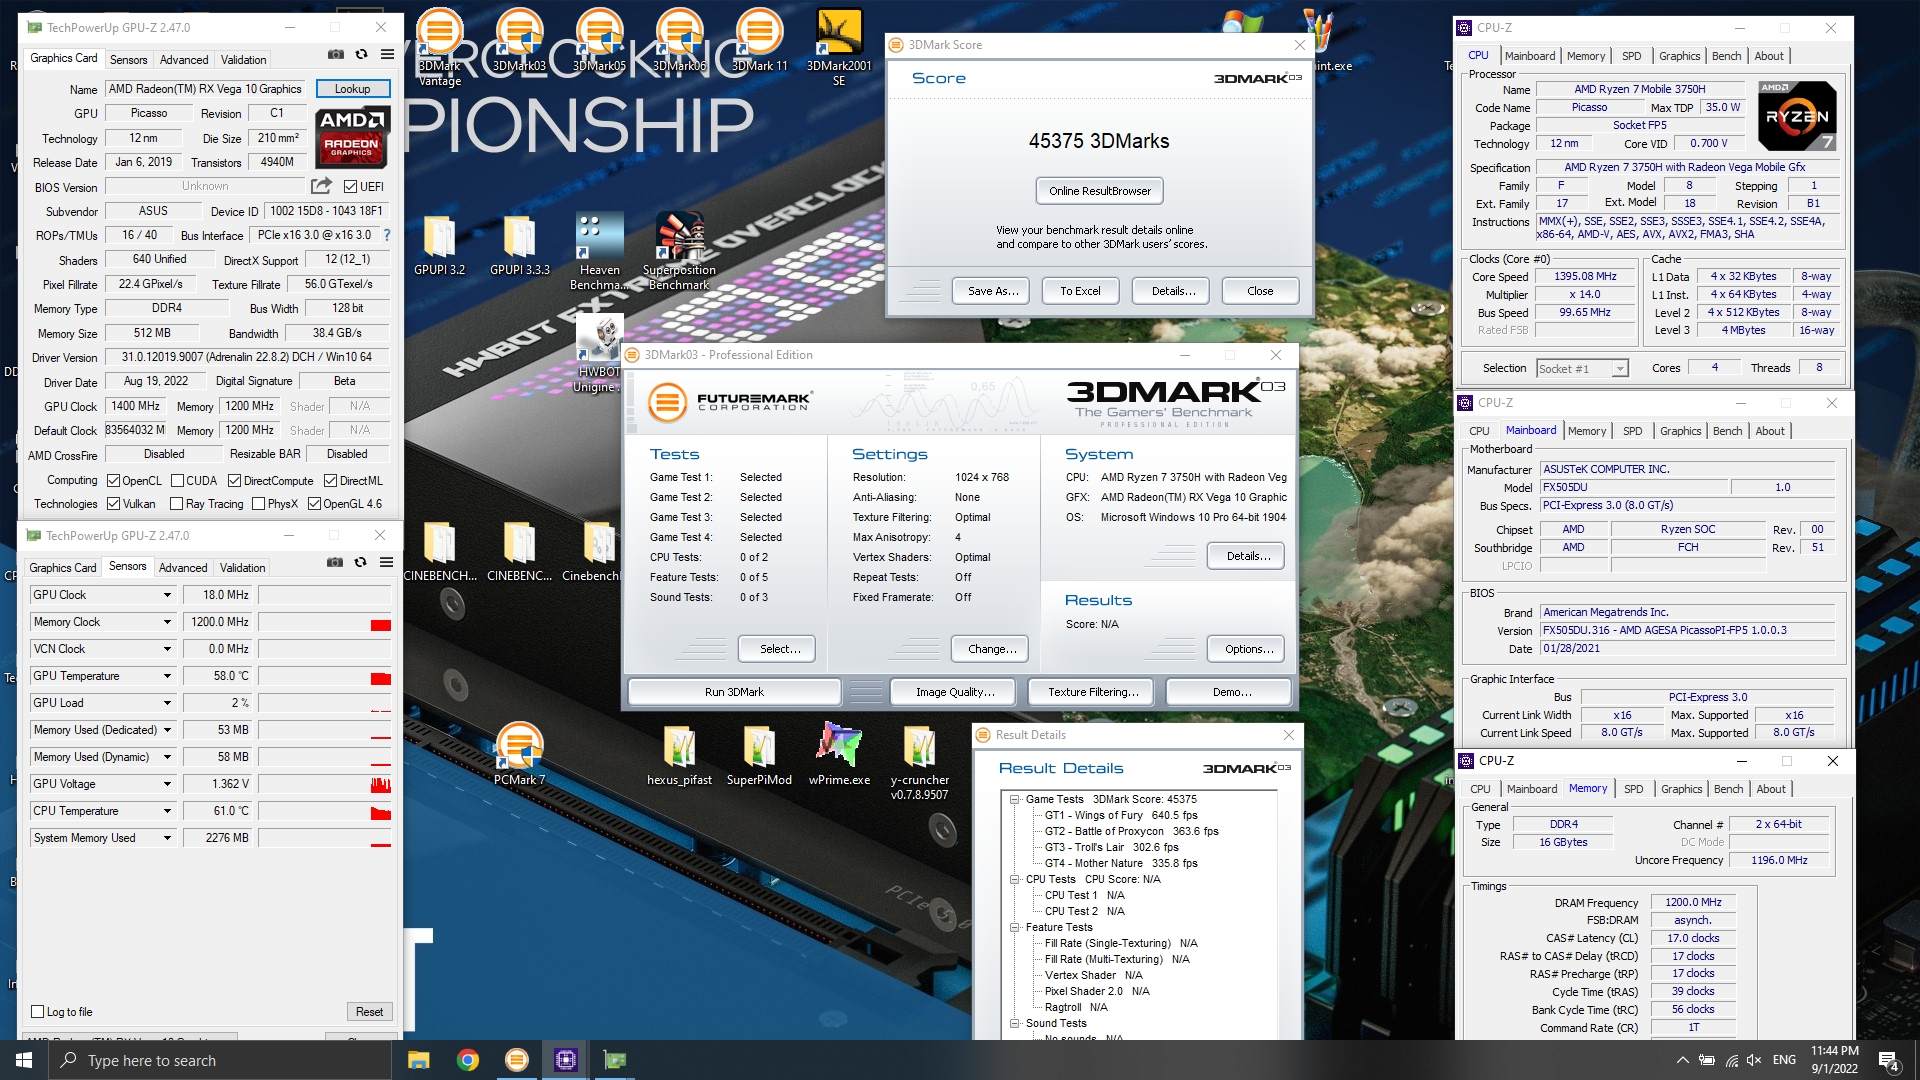
Task: Open Memory Clock sensor dropdown
Action: tap(167, 622)
